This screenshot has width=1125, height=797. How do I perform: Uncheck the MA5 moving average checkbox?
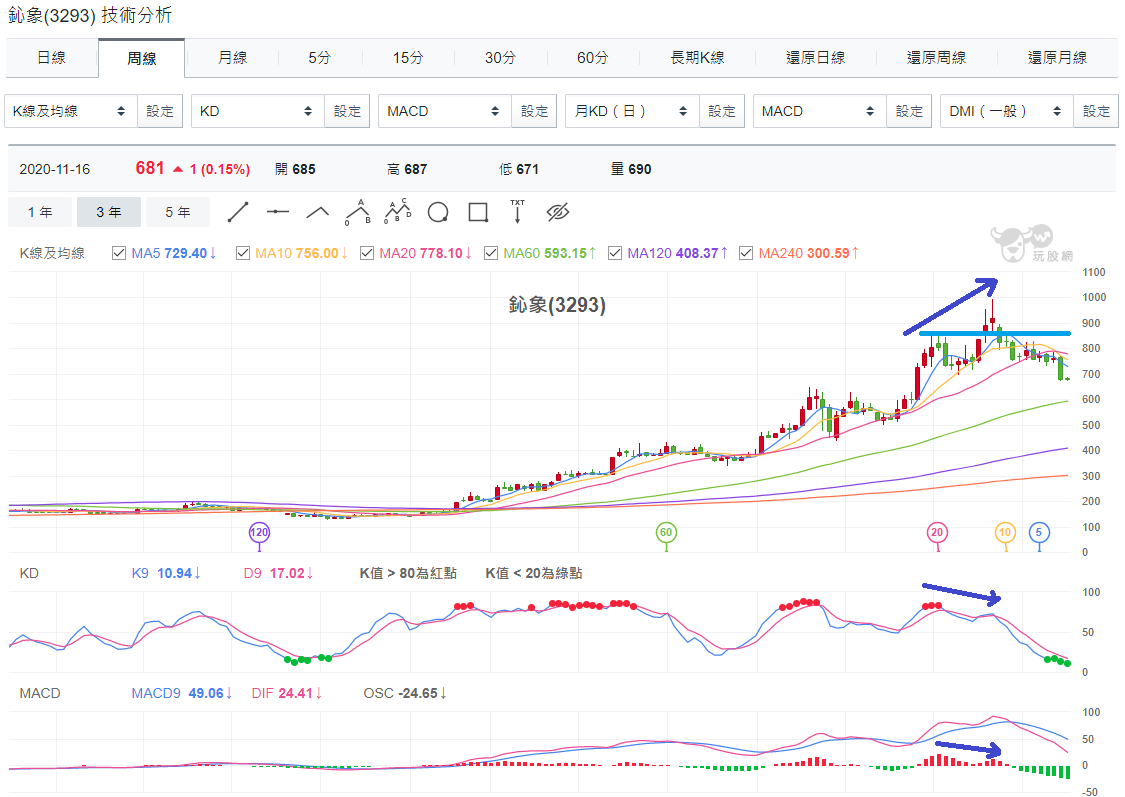(x=119, y=253)
